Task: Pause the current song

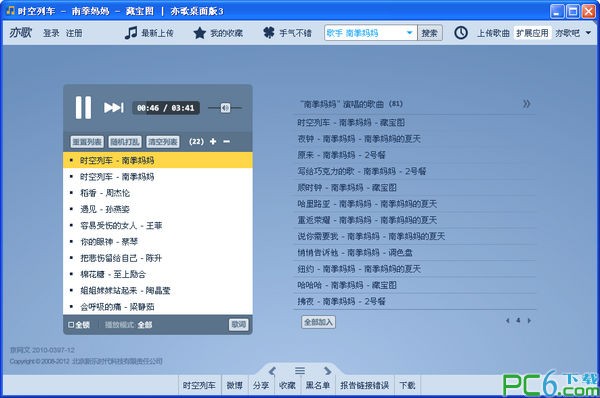Action: pos(83,108)
